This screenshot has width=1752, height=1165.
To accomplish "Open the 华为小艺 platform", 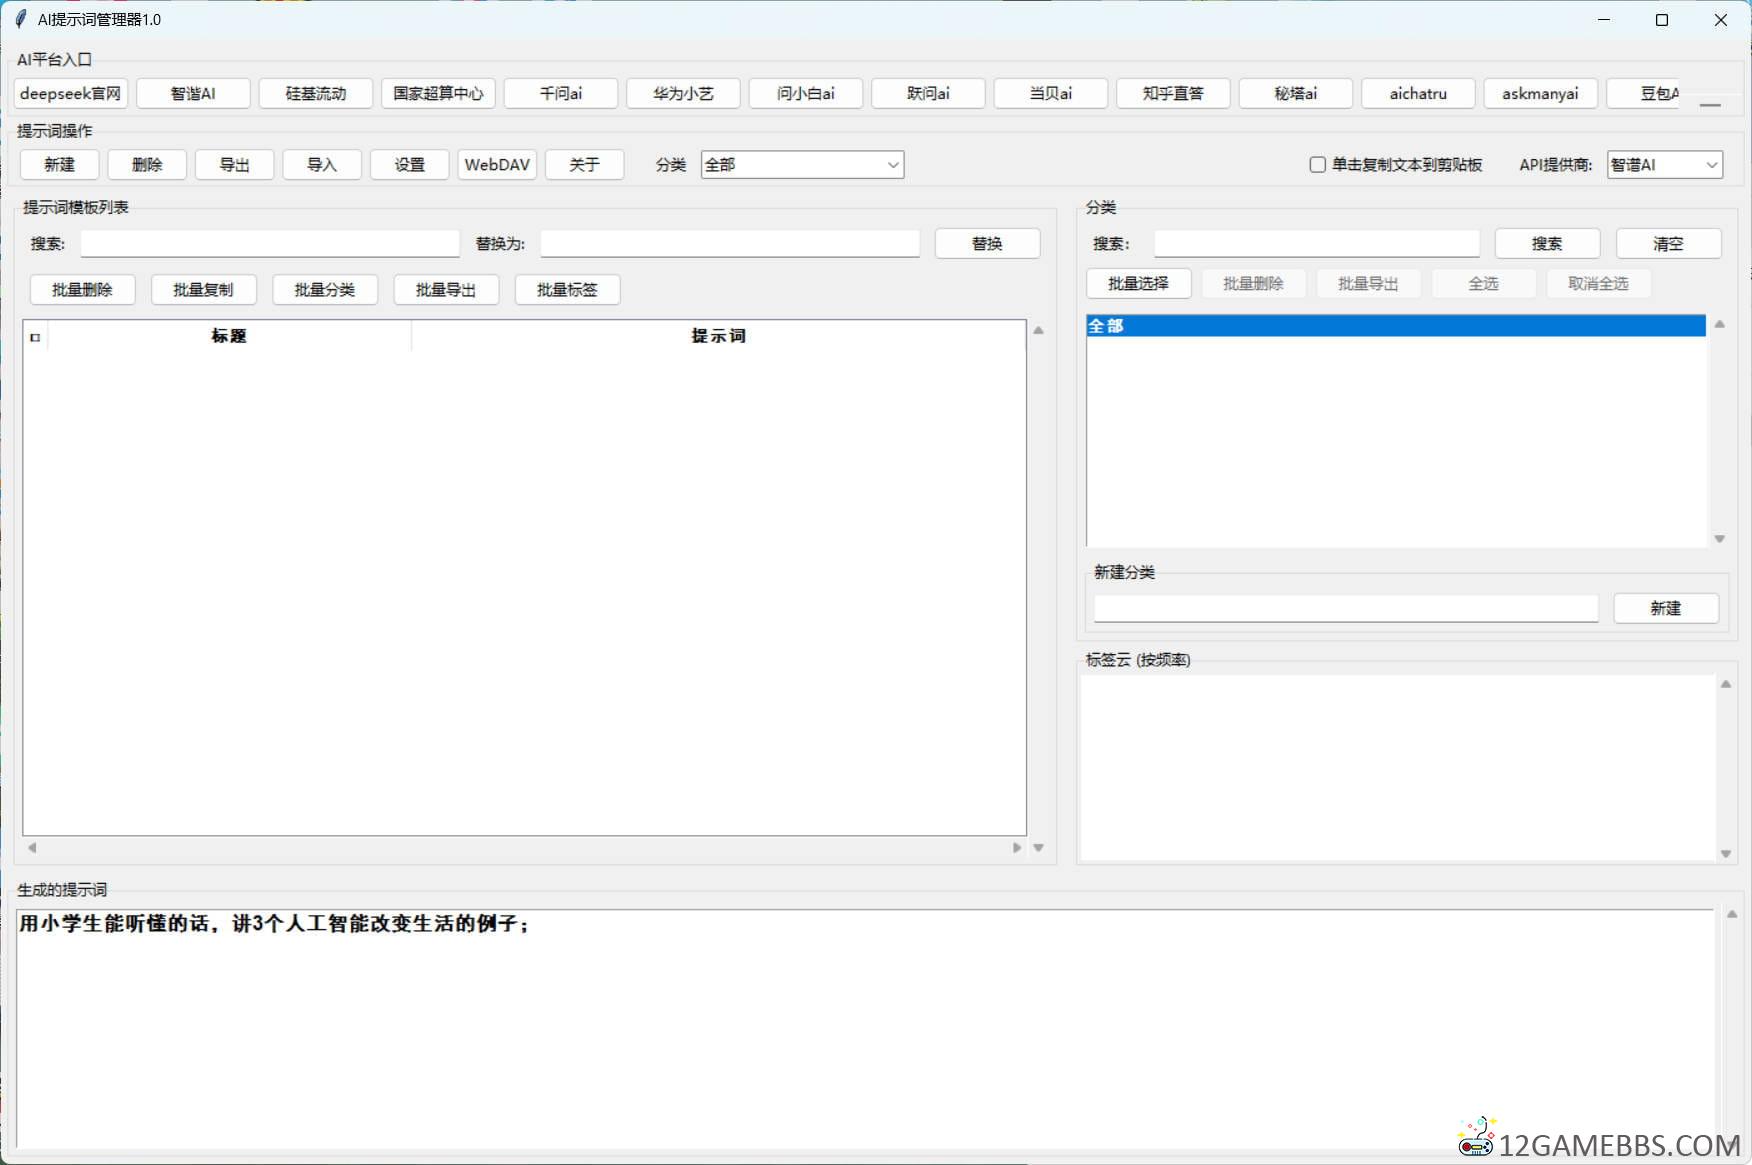I will click(x=683, y=93).
